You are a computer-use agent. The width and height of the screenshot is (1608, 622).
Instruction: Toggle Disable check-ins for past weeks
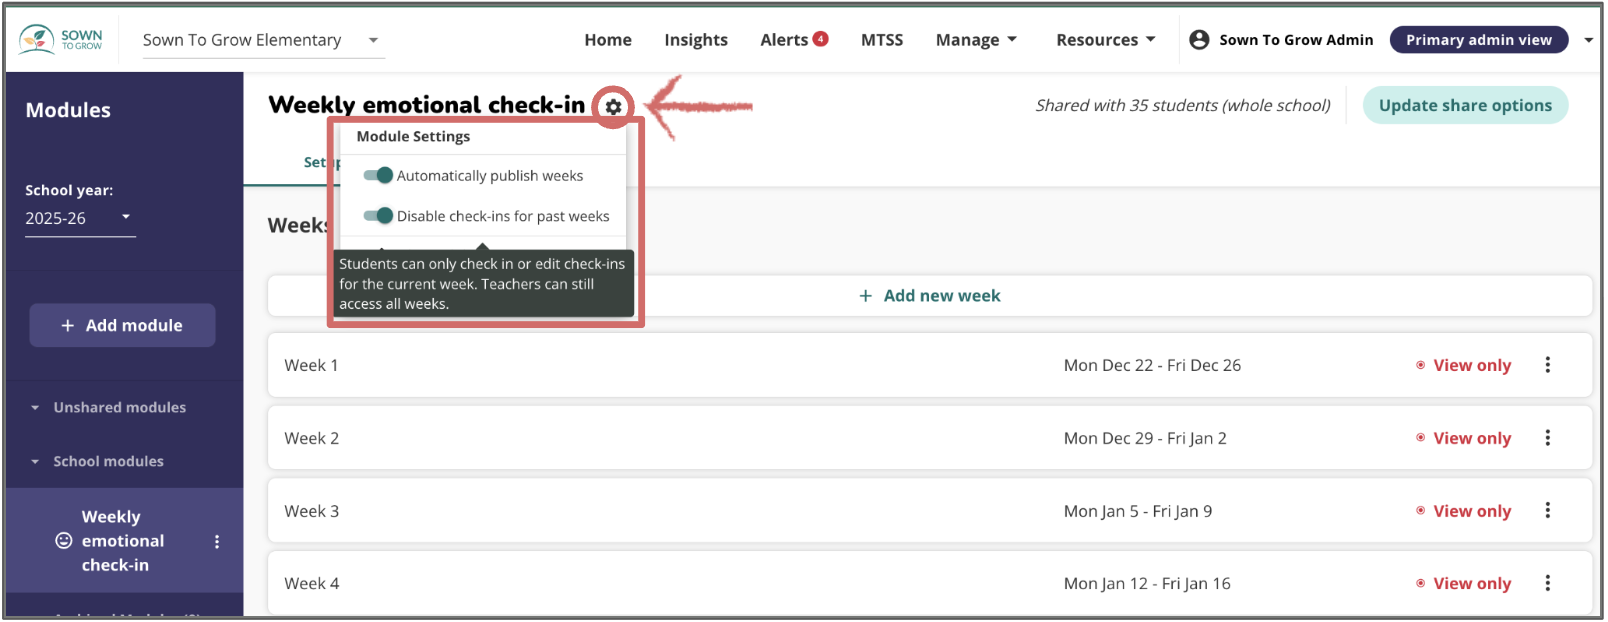[378, 216]
